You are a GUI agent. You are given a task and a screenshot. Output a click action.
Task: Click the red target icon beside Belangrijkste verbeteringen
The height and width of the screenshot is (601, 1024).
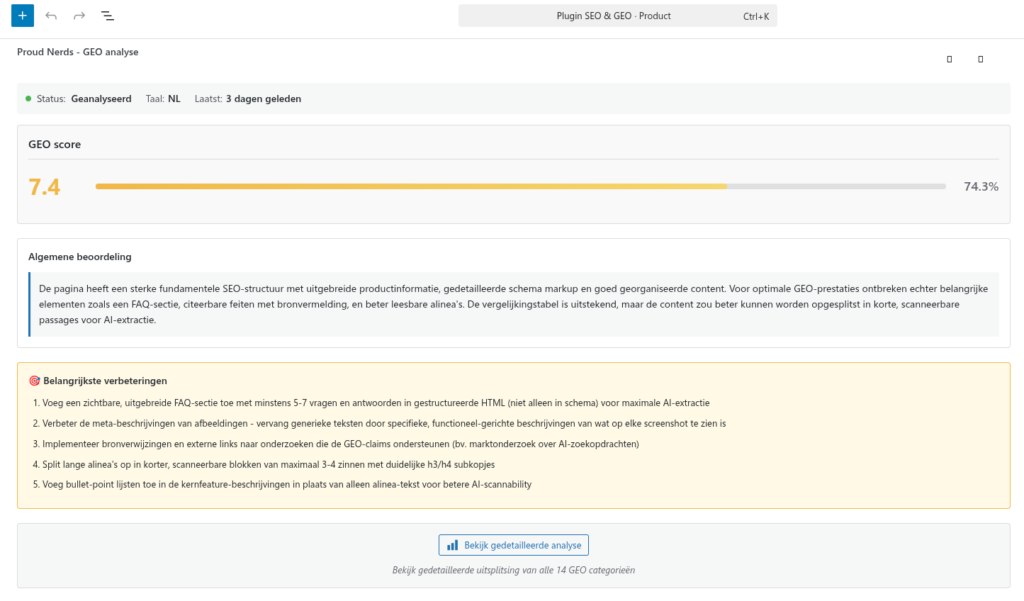[x=34, y=381]
